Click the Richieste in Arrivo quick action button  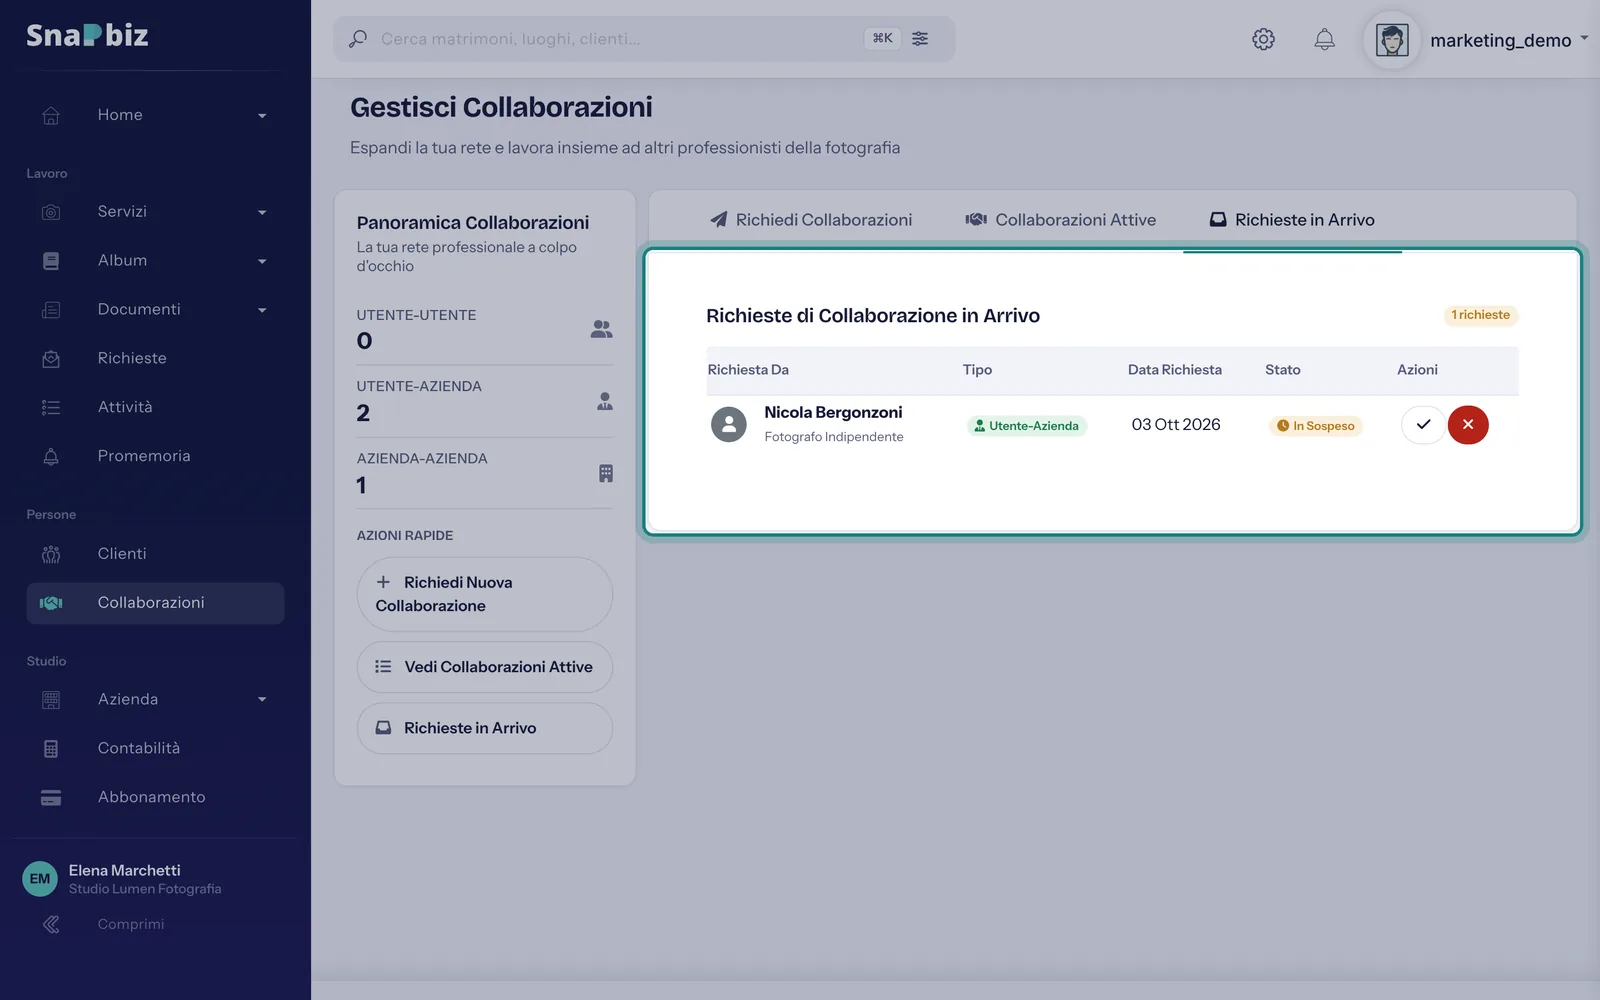pyautogui.click(x=484, y=728)
